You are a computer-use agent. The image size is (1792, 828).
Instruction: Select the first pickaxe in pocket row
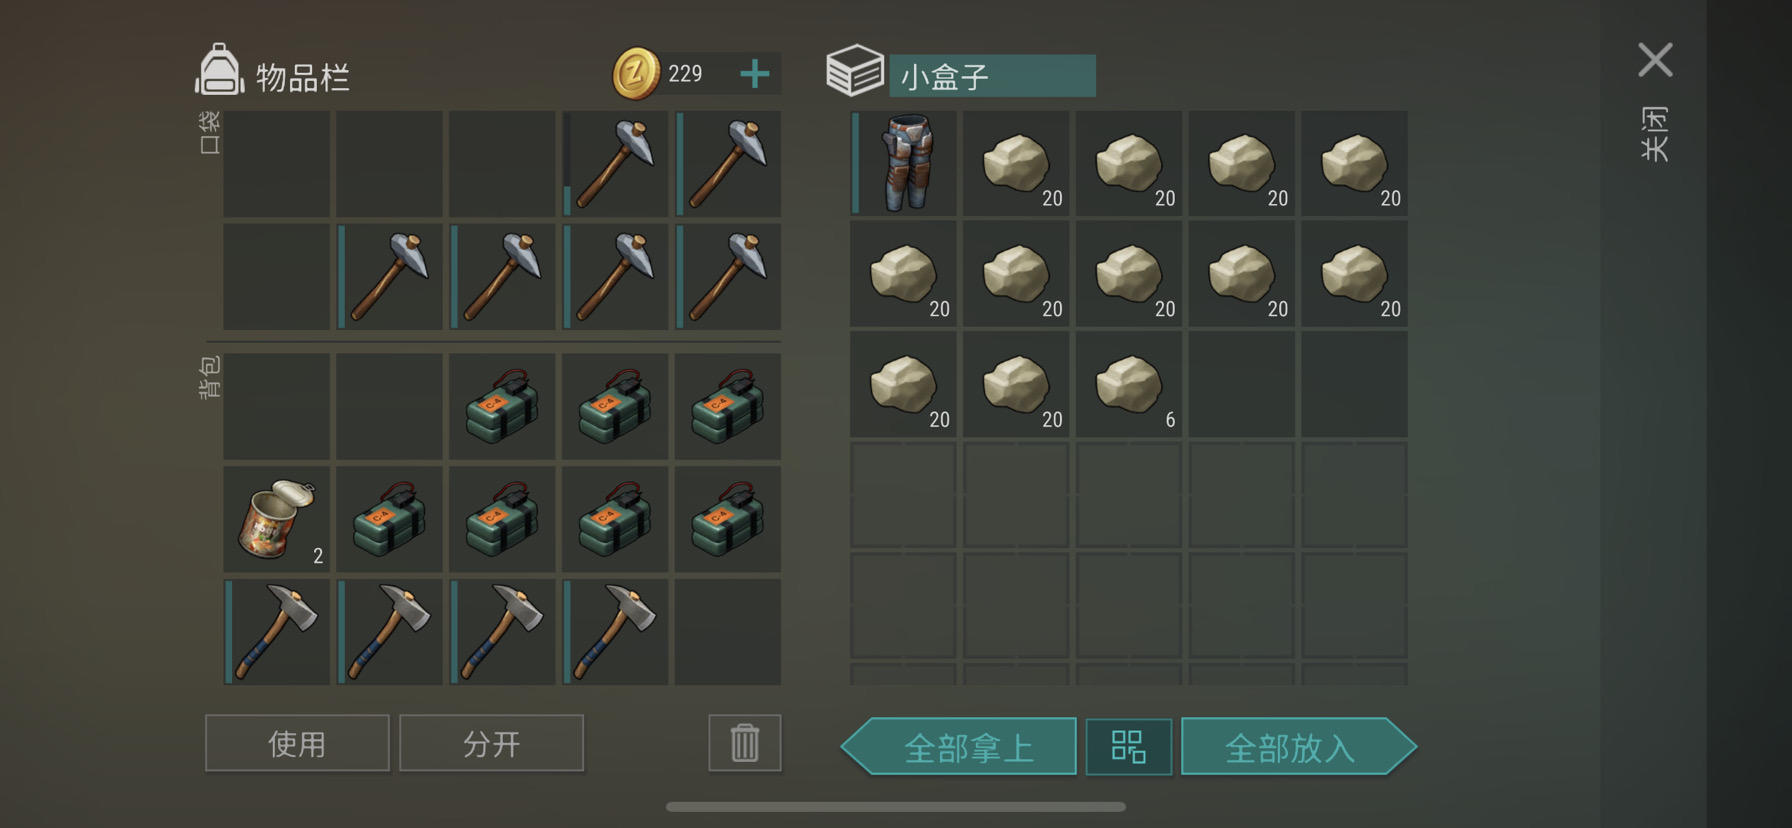click(x=615, y=163)
